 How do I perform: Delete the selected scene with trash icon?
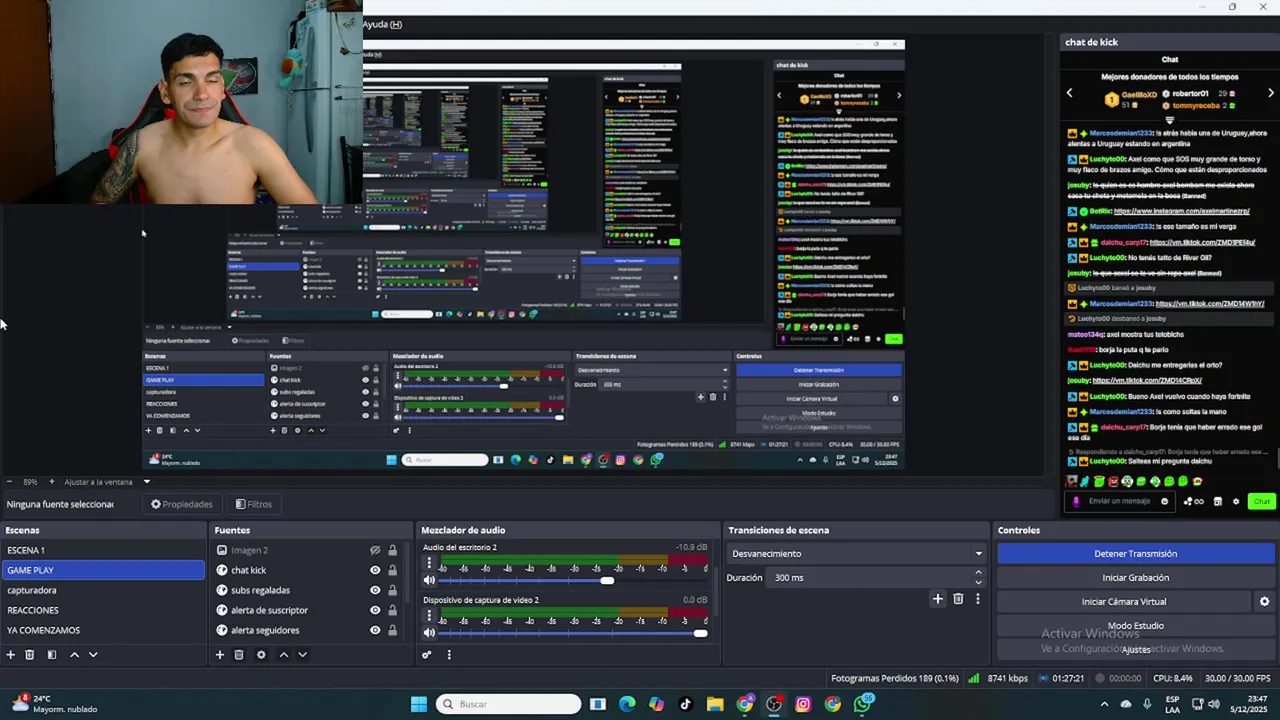tap(30, 655)
